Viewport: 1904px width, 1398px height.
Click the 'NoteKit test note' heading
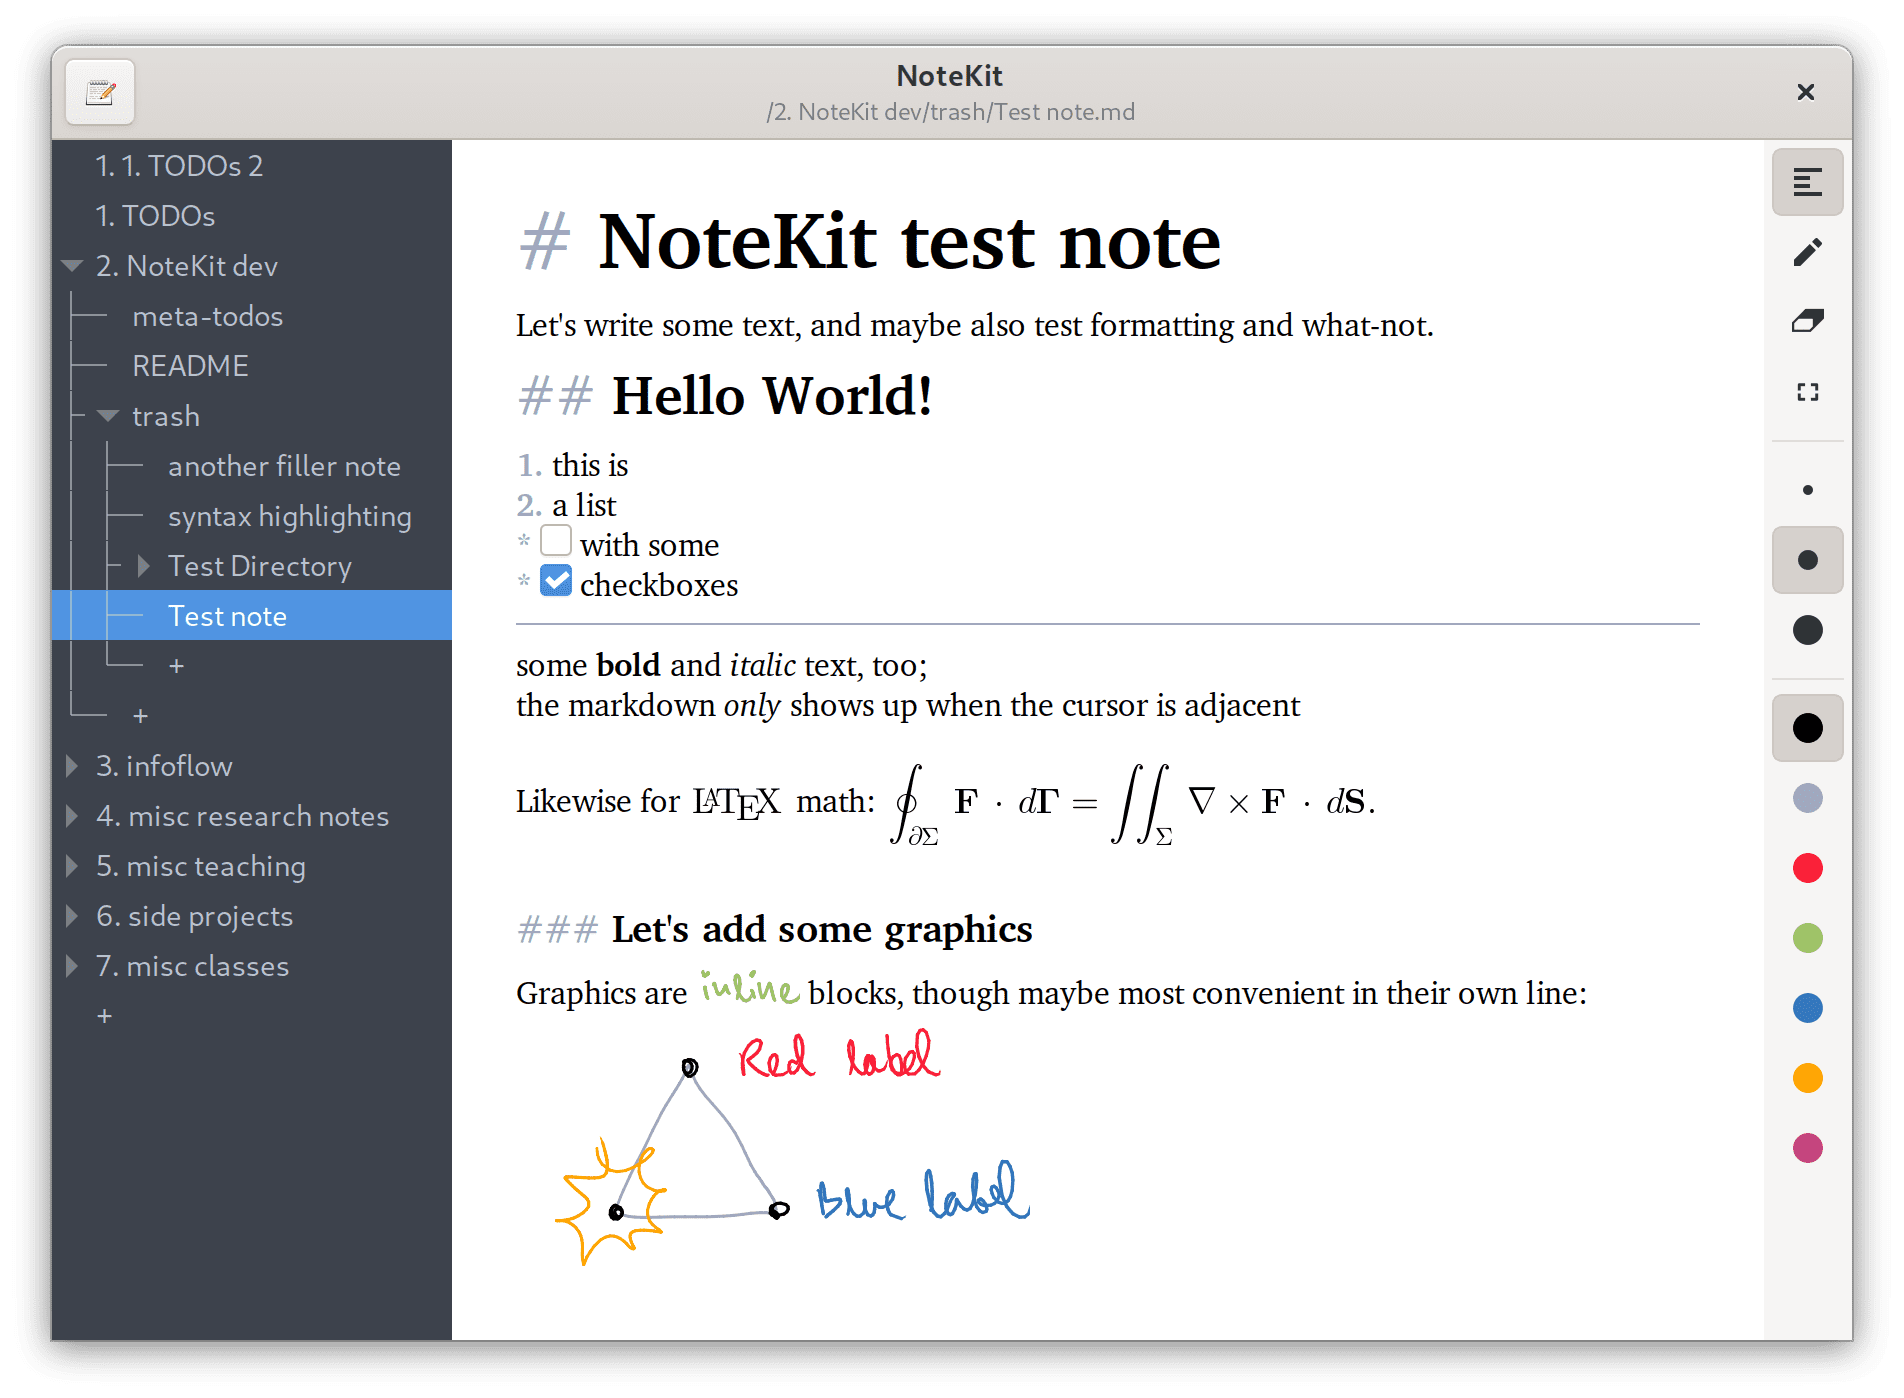909,242
